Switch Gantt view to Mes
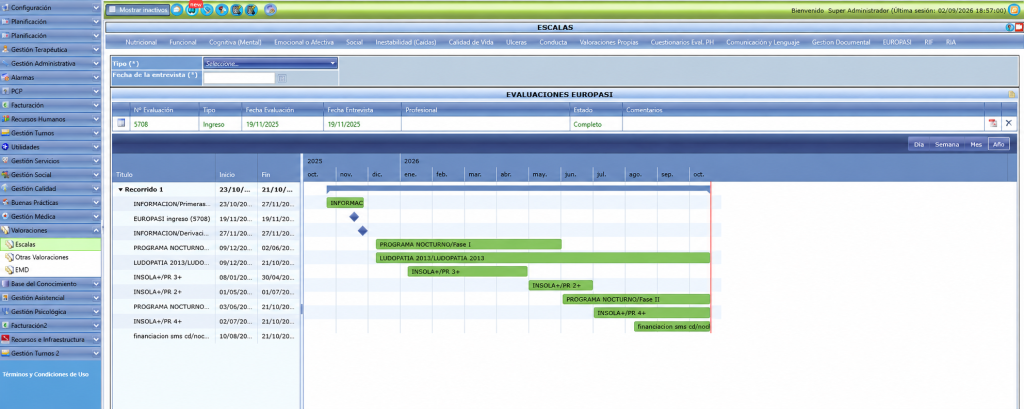1024x409 pixels. pyautogui.click(x=976, y=144)
